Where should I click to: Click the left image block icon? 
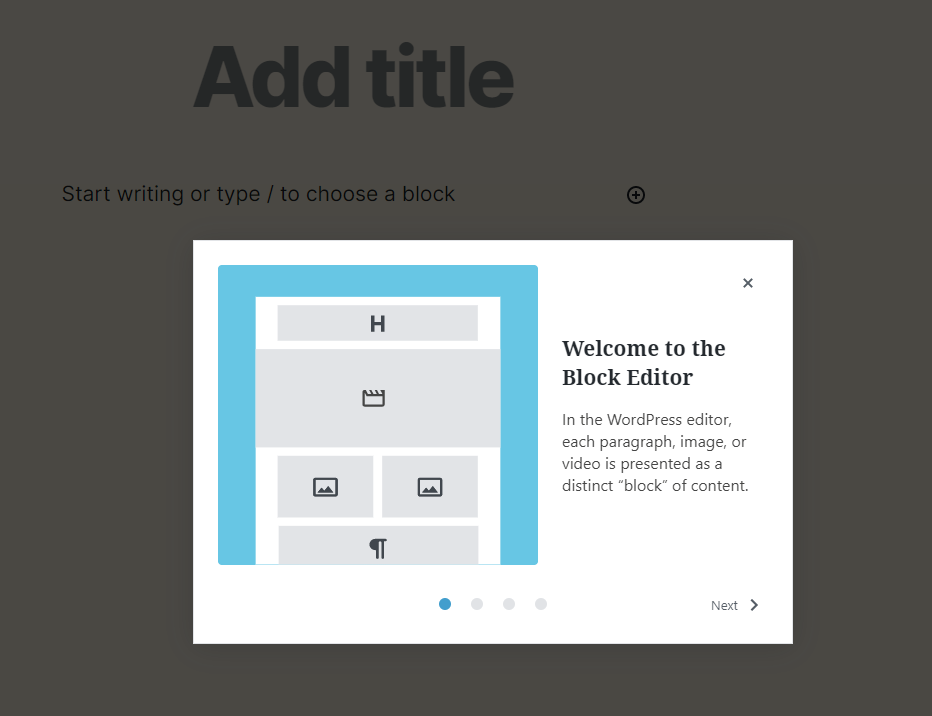pos(325,487)
